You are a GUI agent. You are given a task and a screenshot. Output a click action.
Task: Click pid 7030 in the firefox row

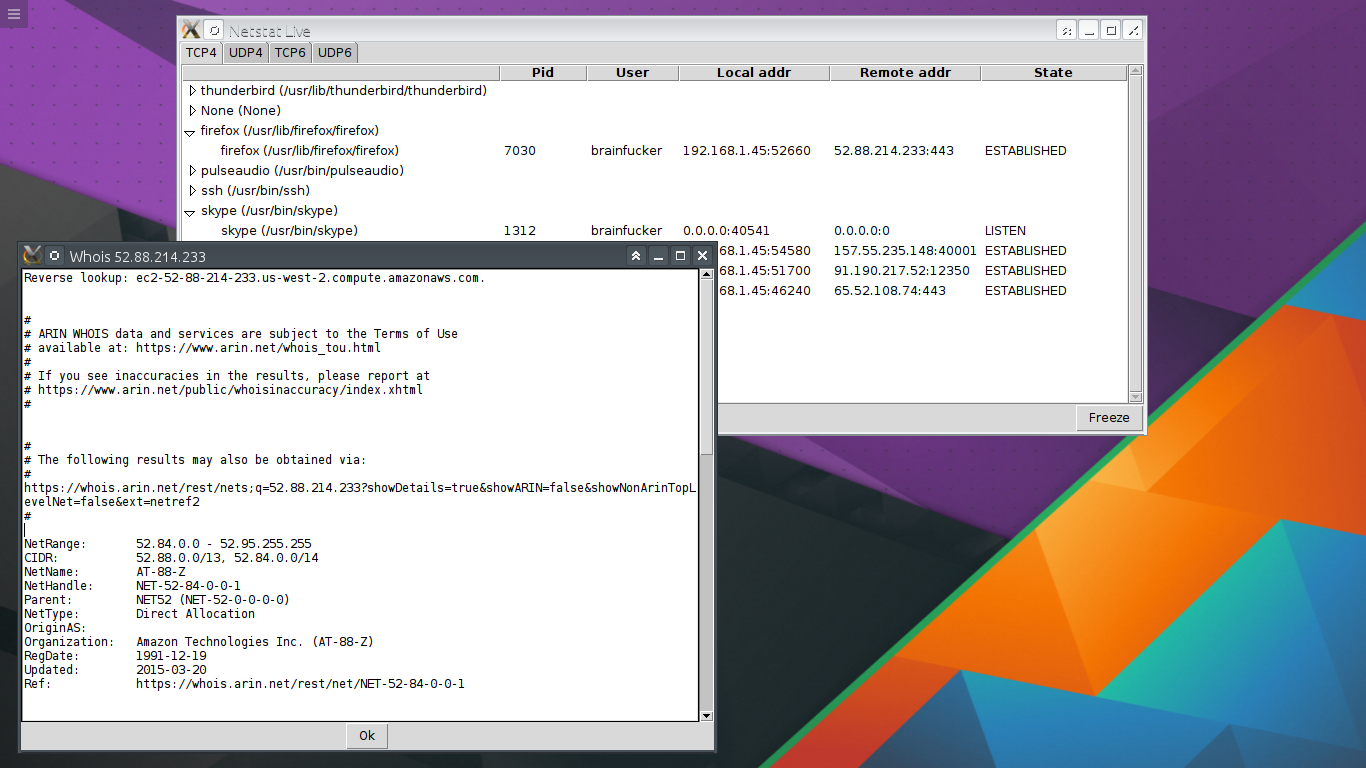coord(520,151)
